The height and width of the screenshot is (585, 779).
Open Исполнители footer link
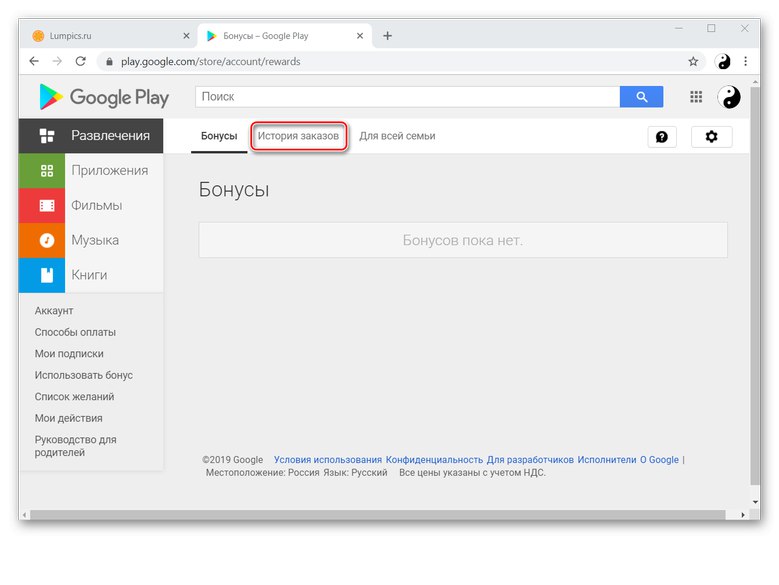pos(607,460)
